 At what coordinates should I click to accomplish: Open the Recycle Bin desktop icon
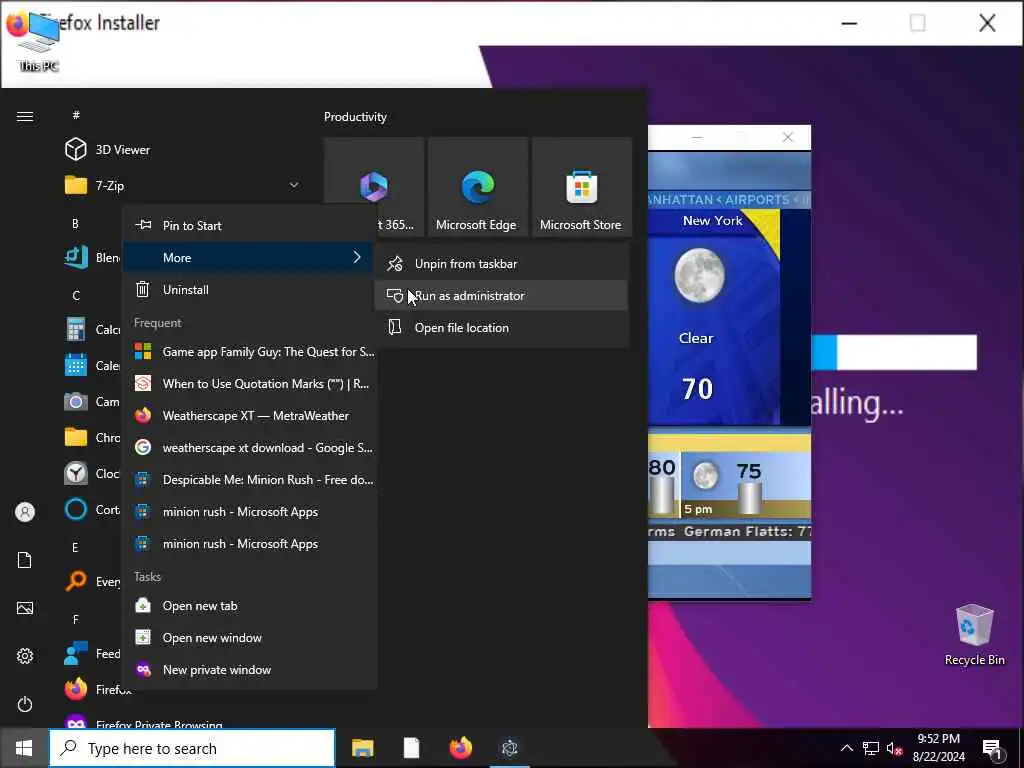pyautogui.click(x=974, y=634)
